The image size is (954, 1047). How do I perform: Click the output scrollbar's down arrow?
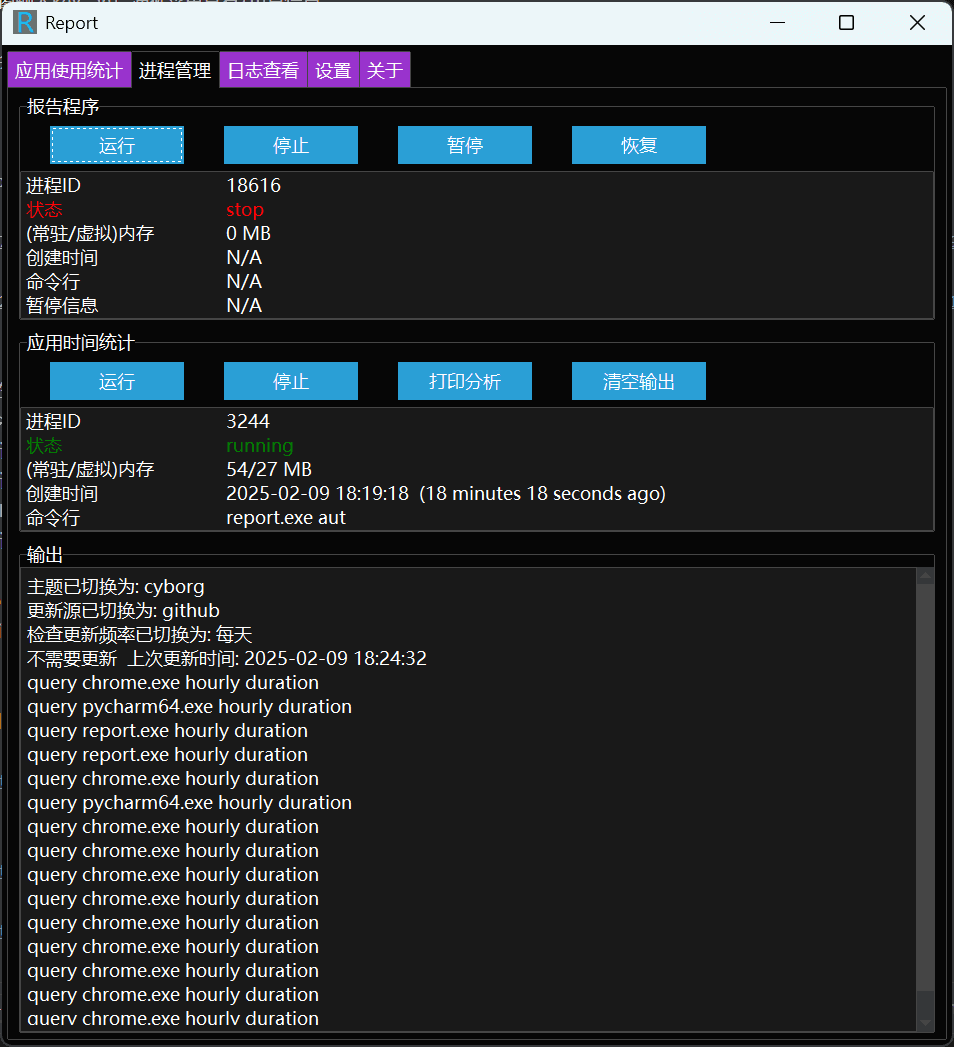[925, 1022]
